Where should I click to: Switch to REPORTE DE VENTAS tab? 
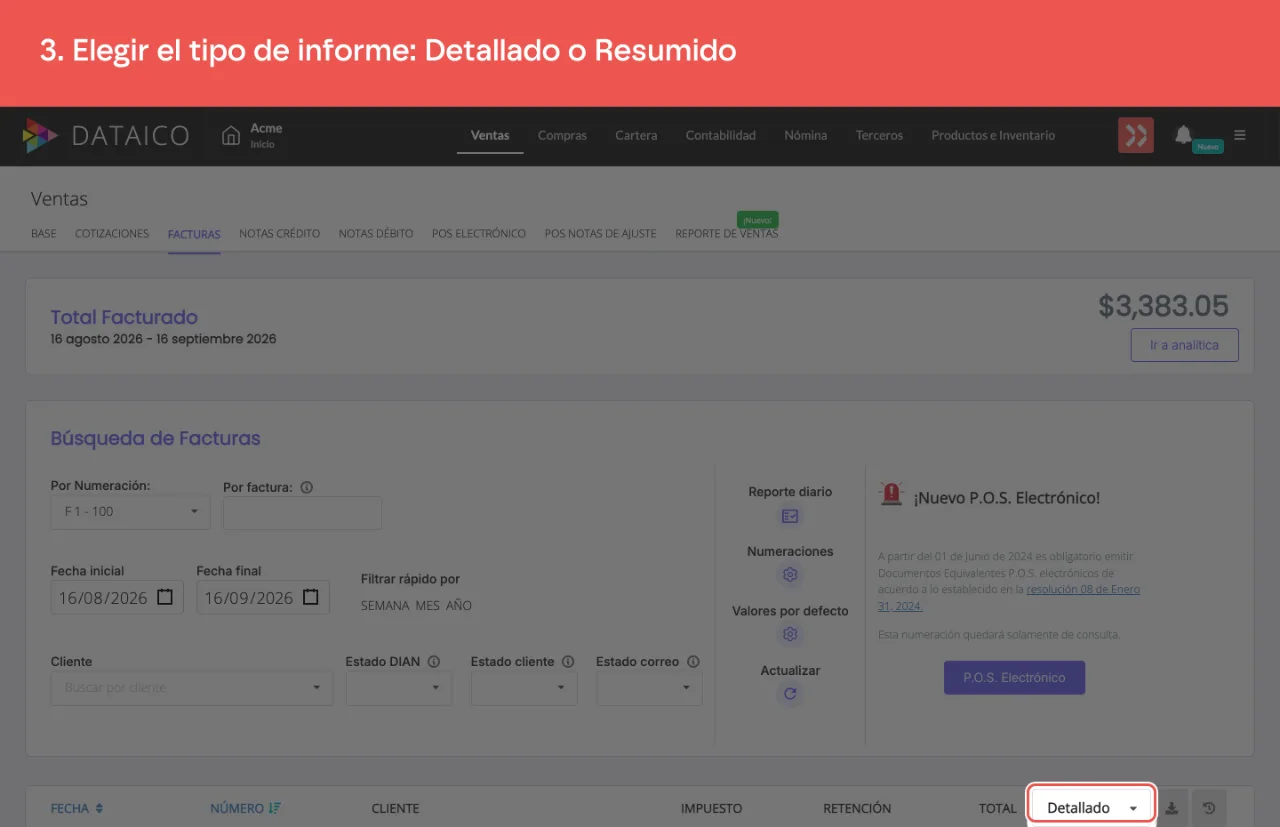(727, 233)
